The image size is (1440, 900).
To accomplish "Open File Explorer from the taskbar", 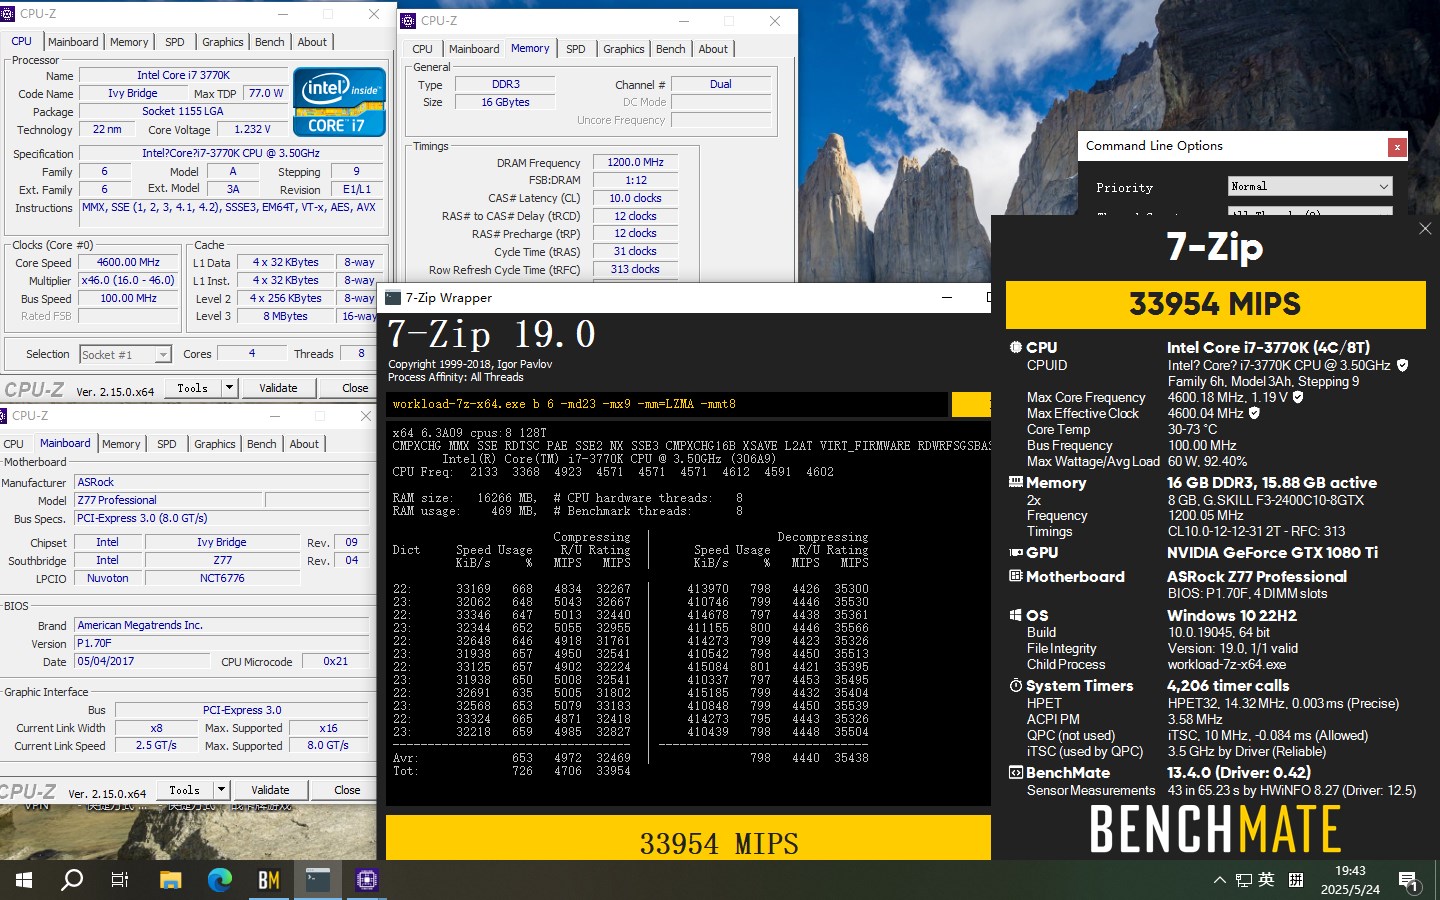I will [171, 880].
